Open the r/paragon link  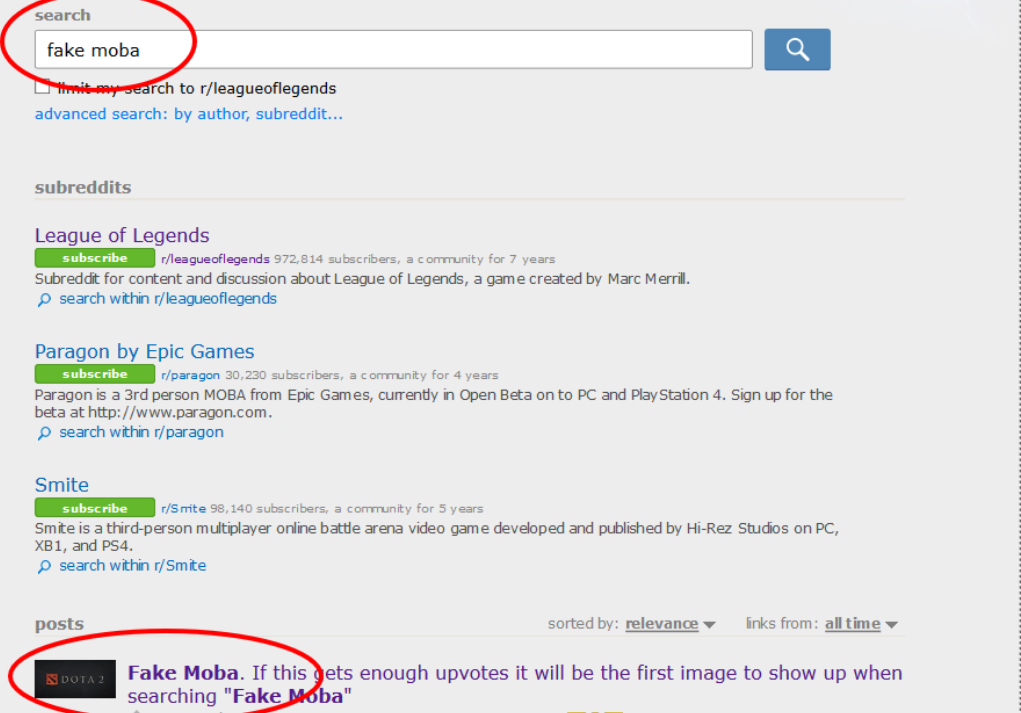click(190, 375)
